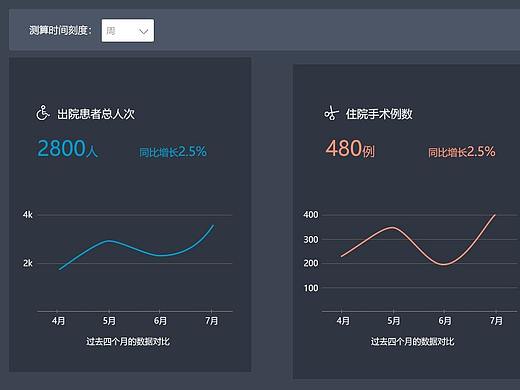520x390 pixels.
Task: Click 4月 on the discharge chart axis
Action: [58, 321]
